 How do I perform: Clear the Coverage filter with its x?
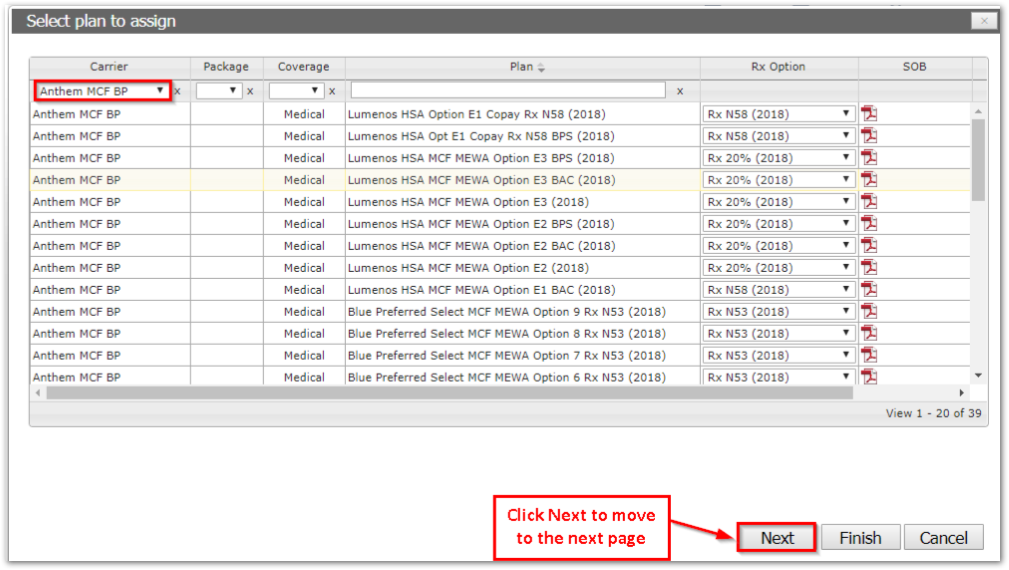(x=332, y=91)
